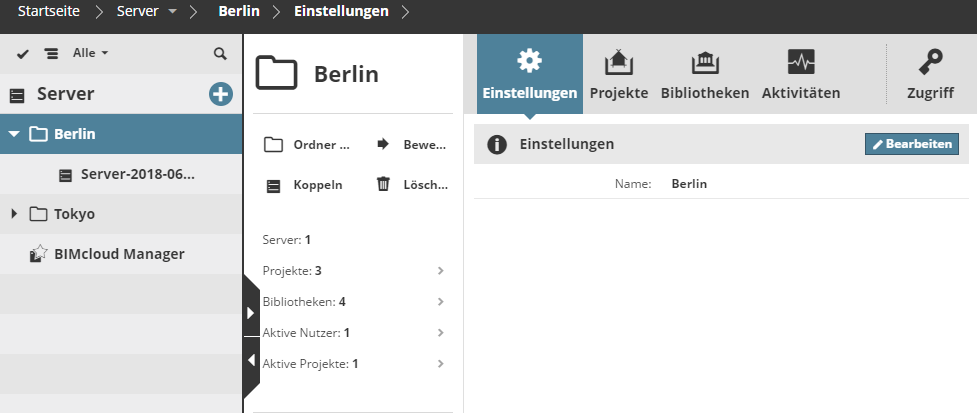The height and width of the screenshot is (413, 977).
Task: Click the Bewegen arrow icon
Action: [383, 144]
